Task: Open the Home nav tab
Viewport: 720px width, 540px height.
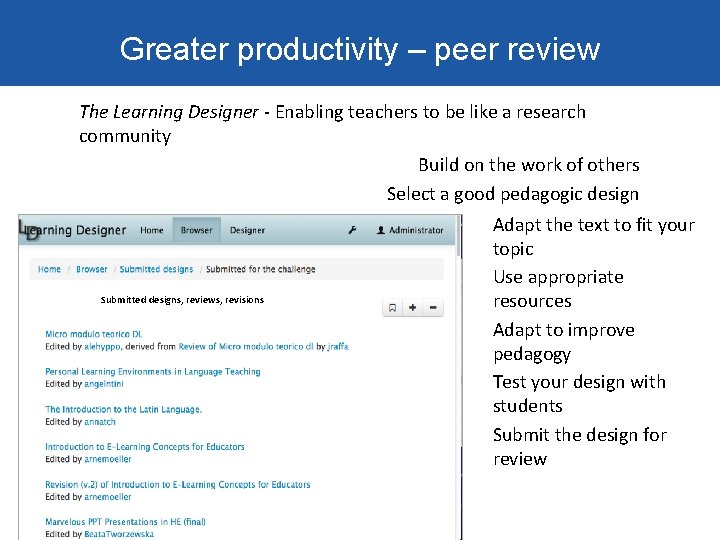Action: (152, 230)
